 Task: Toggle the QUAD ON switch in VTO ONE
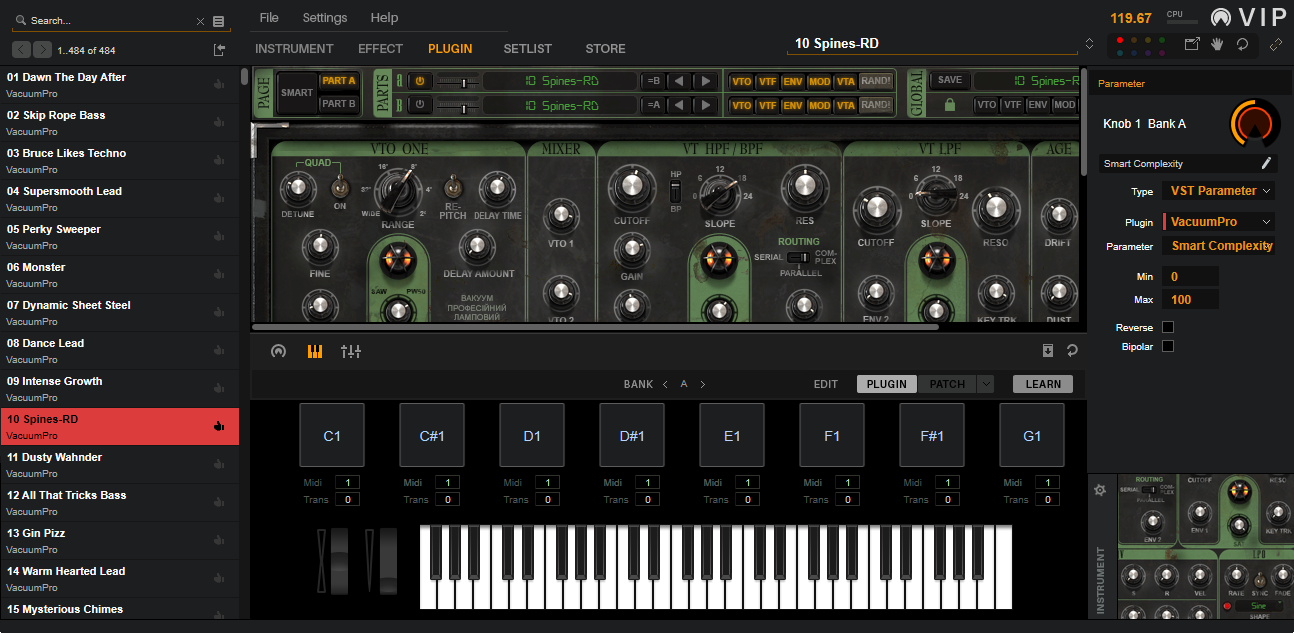tap(340, 185)
